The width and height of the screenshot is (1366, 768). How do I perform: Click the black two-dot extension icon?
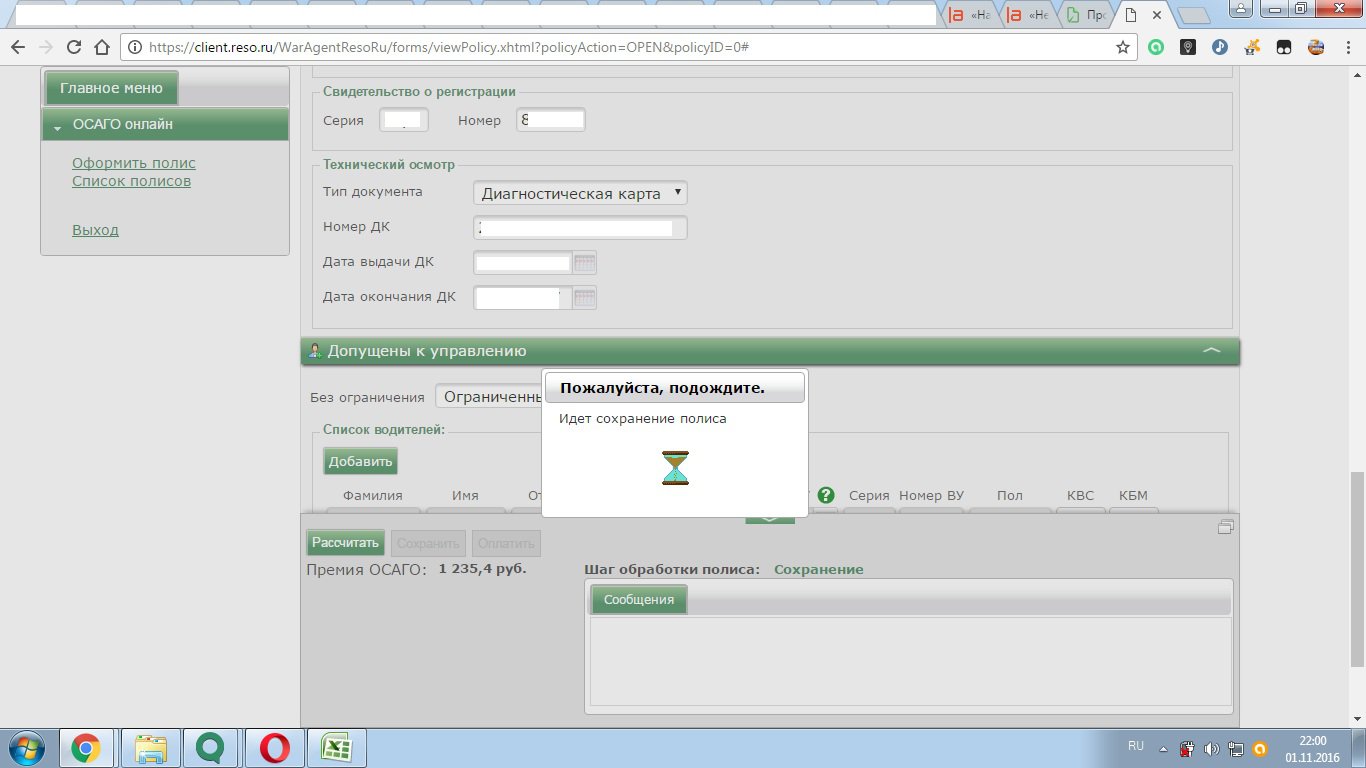point(1284,47)
